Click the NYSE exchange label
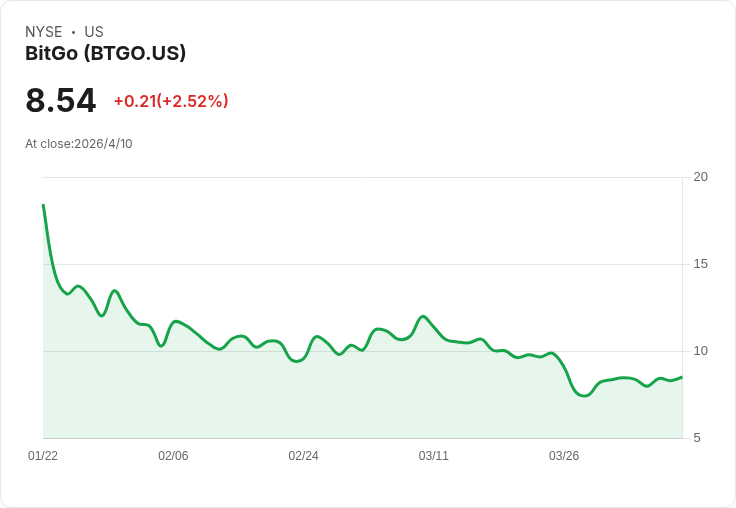 point(43,32)
